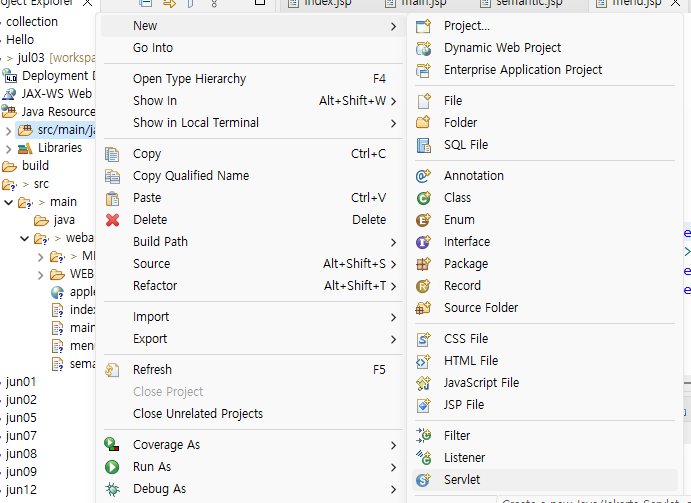Click the SQL File icon
The height and width of the screenshot is (503, 691).
[x=424, y=145]
